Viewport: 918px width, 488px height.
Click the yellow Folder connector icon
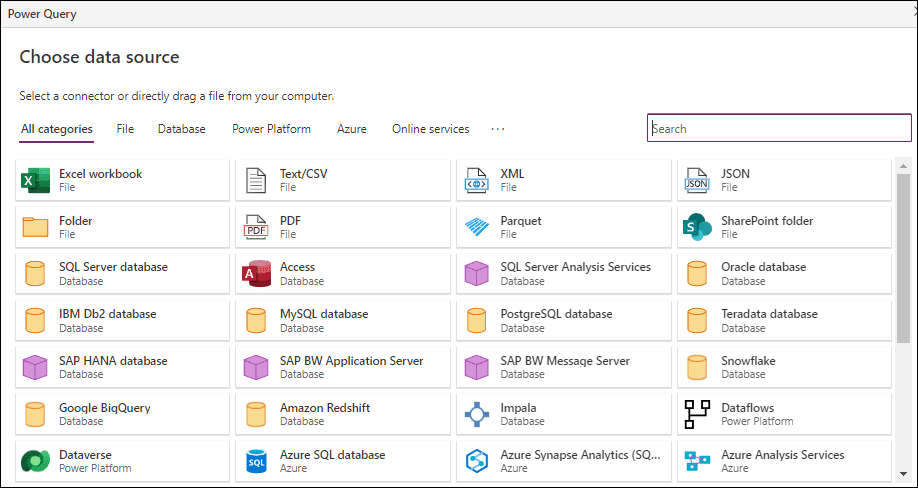coord(35,227)
